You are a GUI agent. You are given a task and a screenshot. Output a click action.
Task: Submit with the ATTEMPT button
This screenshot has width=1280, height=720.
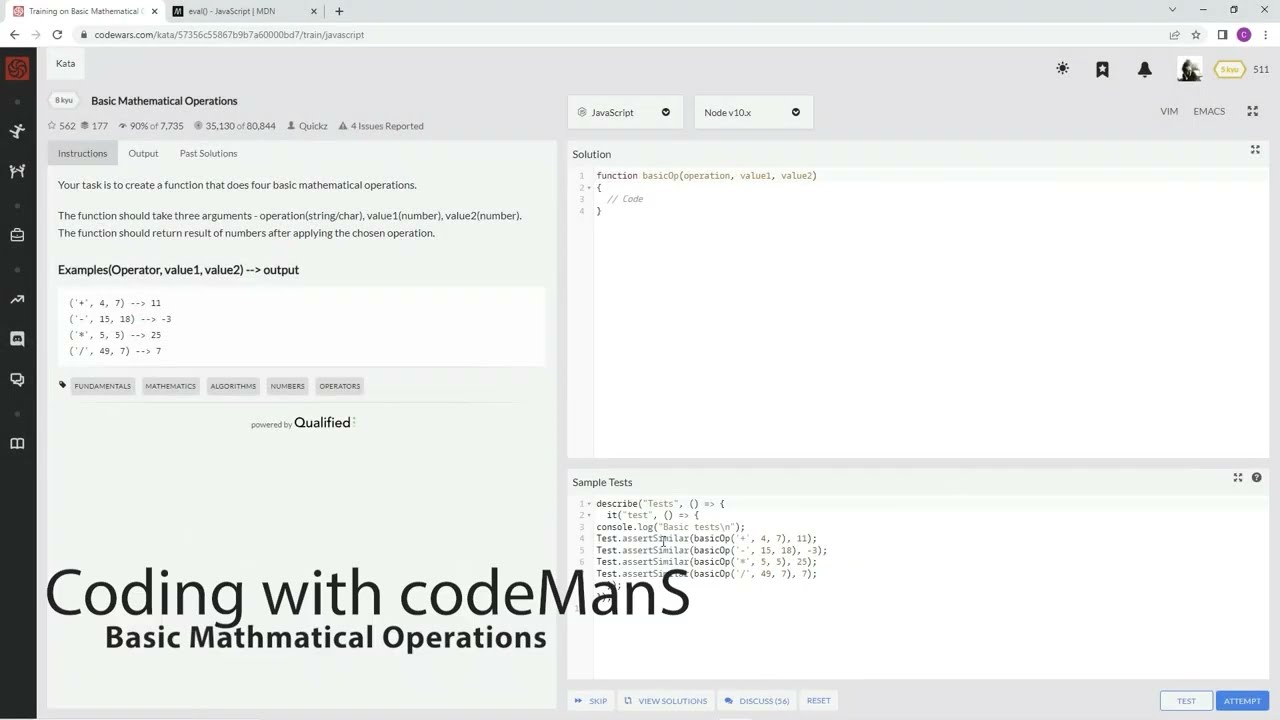point(1242,701)
